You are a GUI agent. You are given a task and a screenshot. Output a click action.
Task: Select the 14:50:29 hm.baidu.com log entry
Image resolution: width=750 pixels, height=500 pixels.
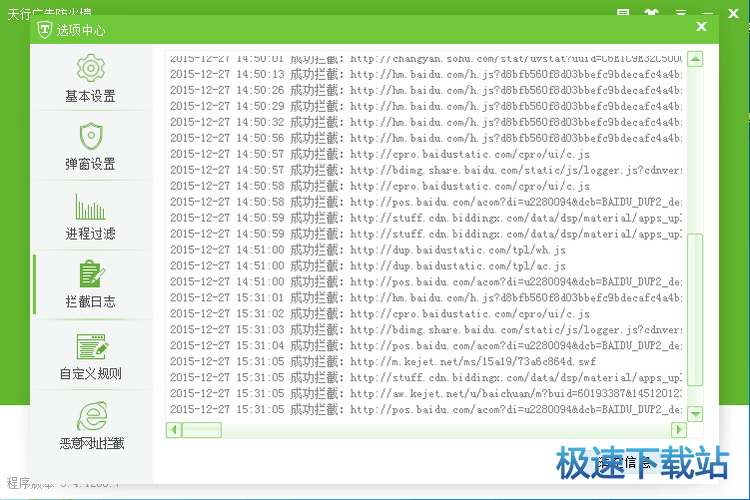tap(426, 106)
